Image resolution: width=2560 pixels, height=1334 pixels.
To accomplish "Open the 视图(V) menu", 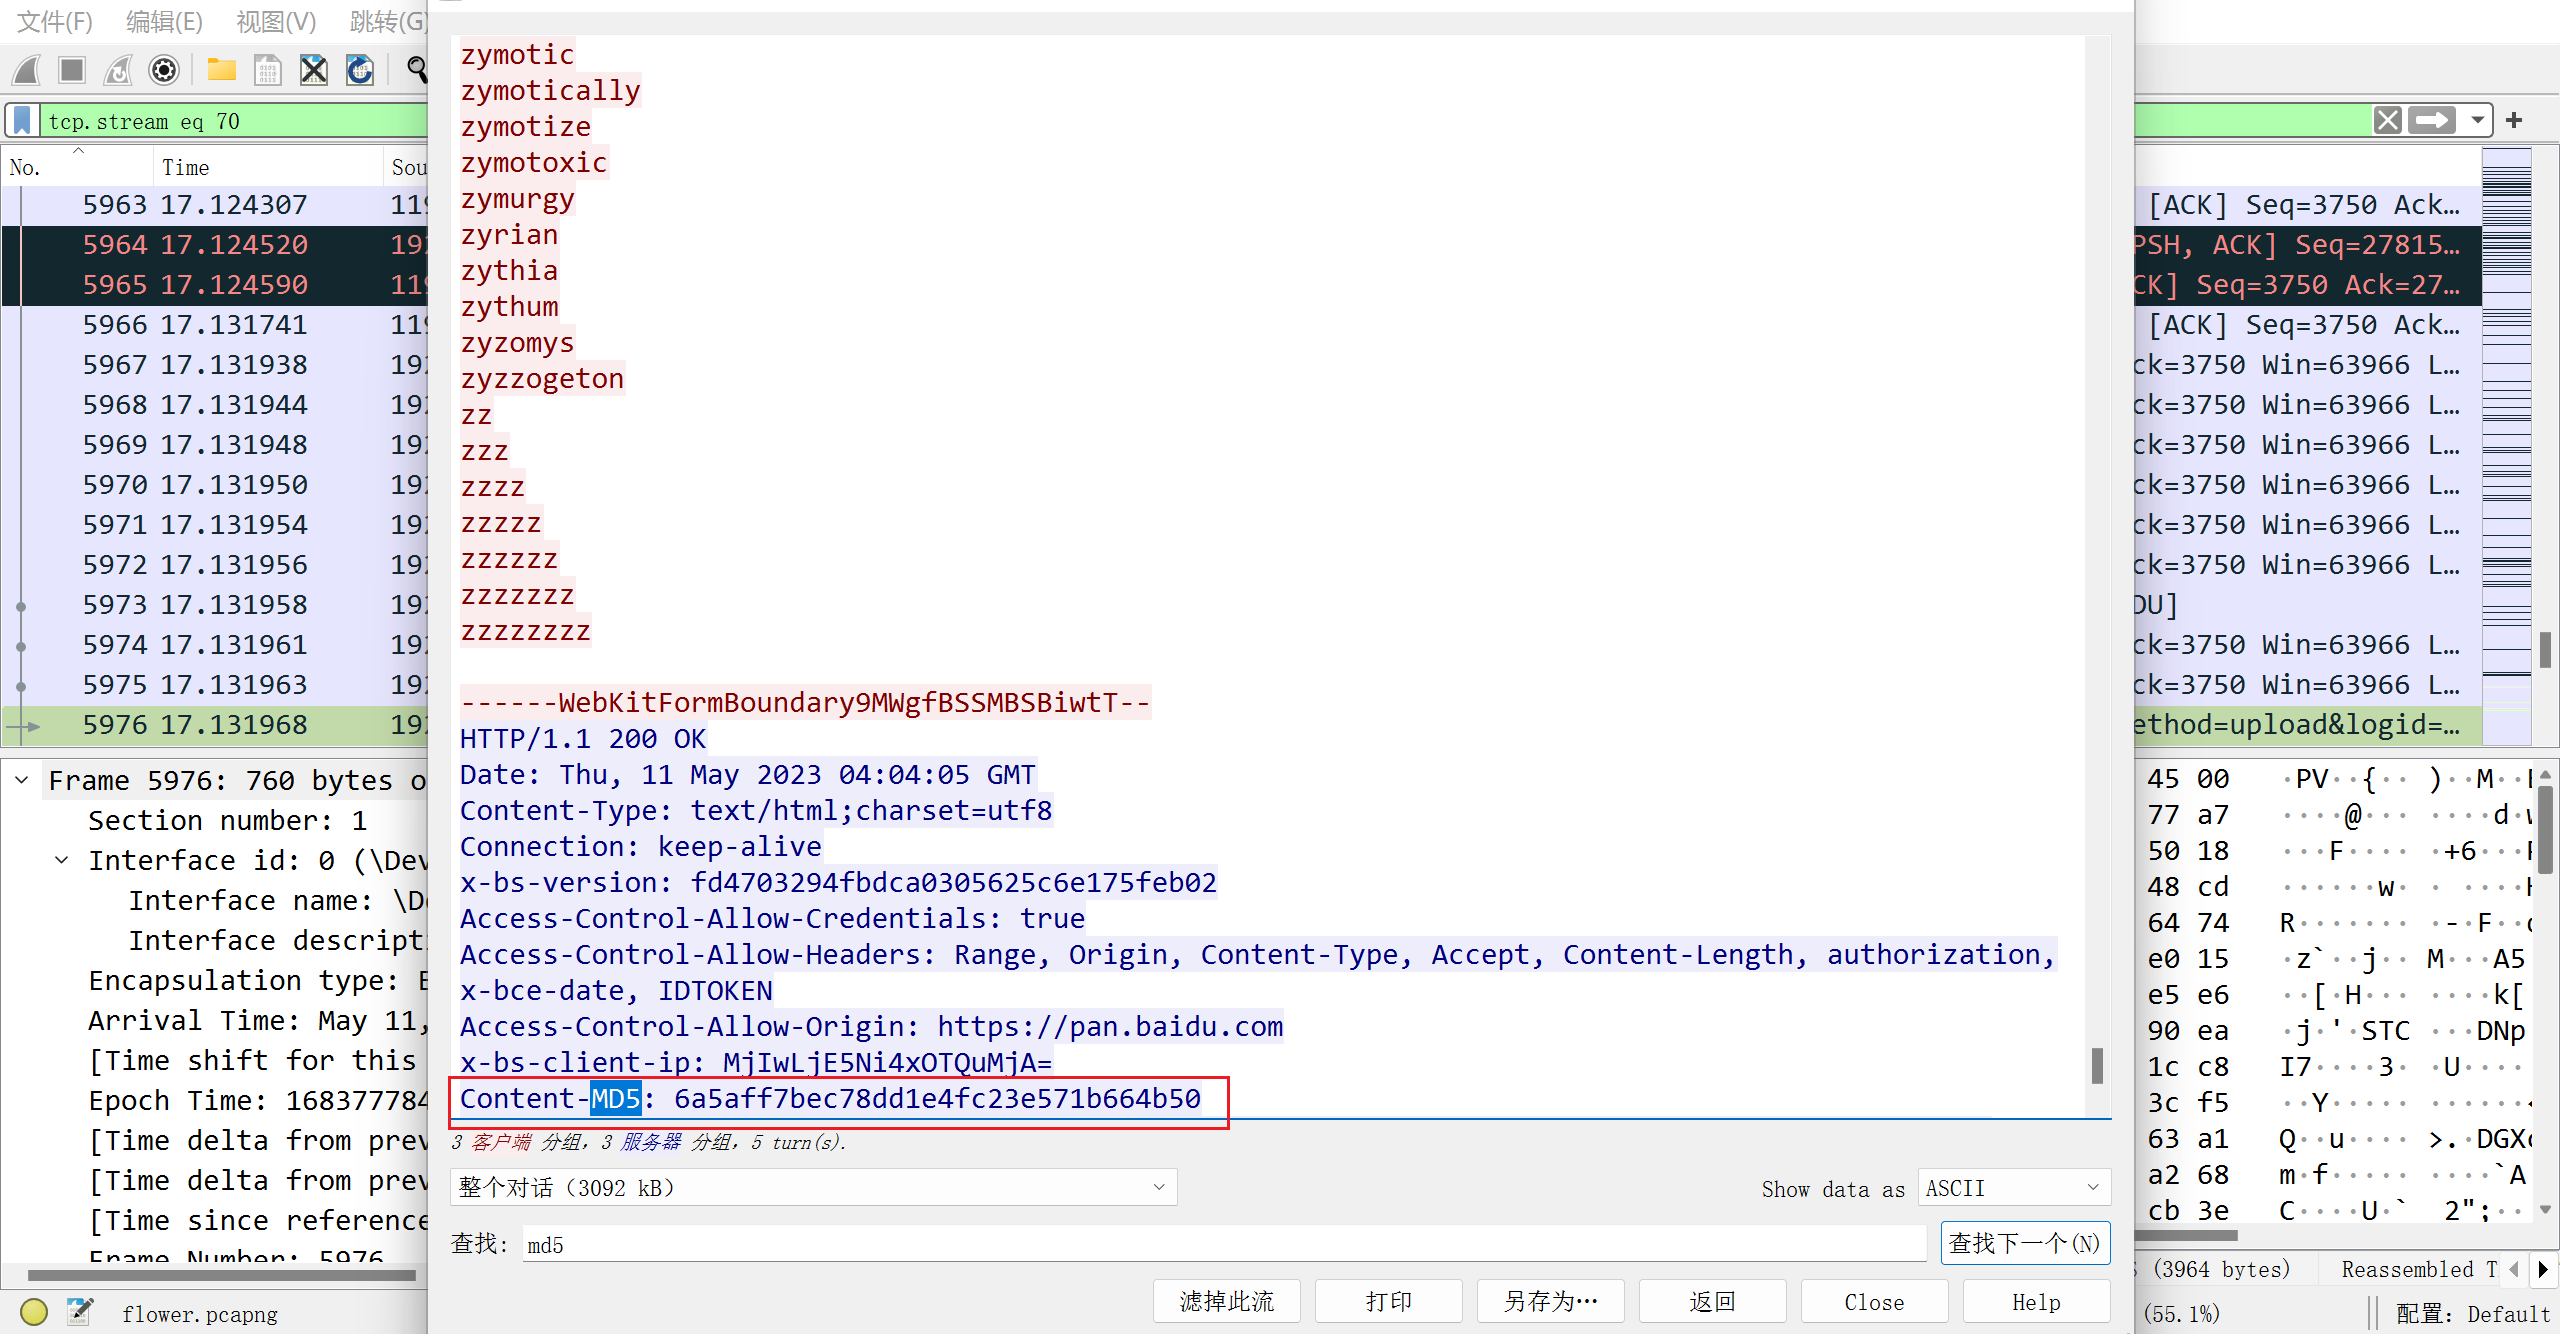I will coord(276,21).
